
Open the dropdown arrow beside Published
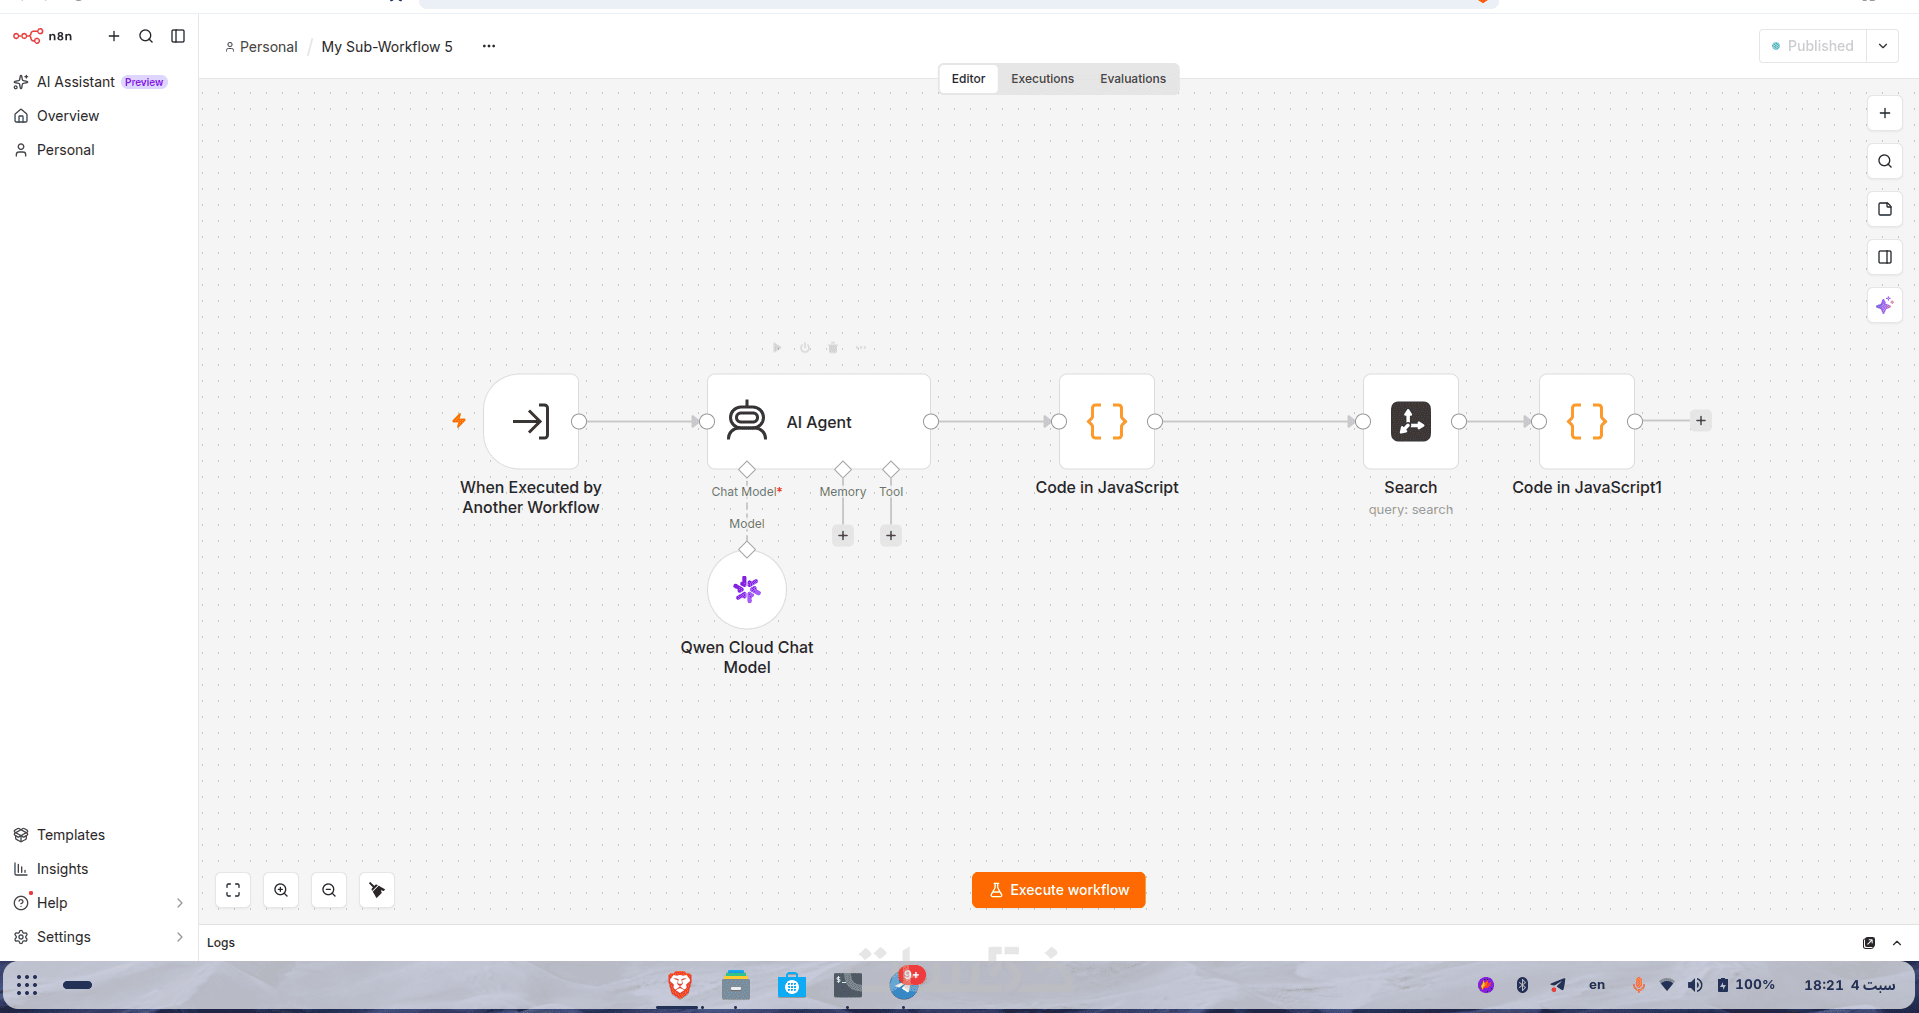[1882, 46]
